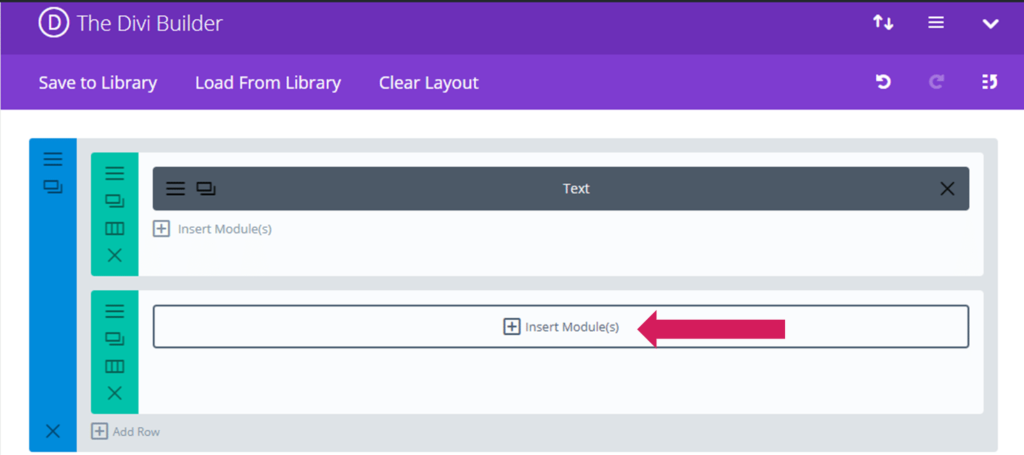1024x455 pixels.
Task: Delete the second row
Action: (114, 393)
